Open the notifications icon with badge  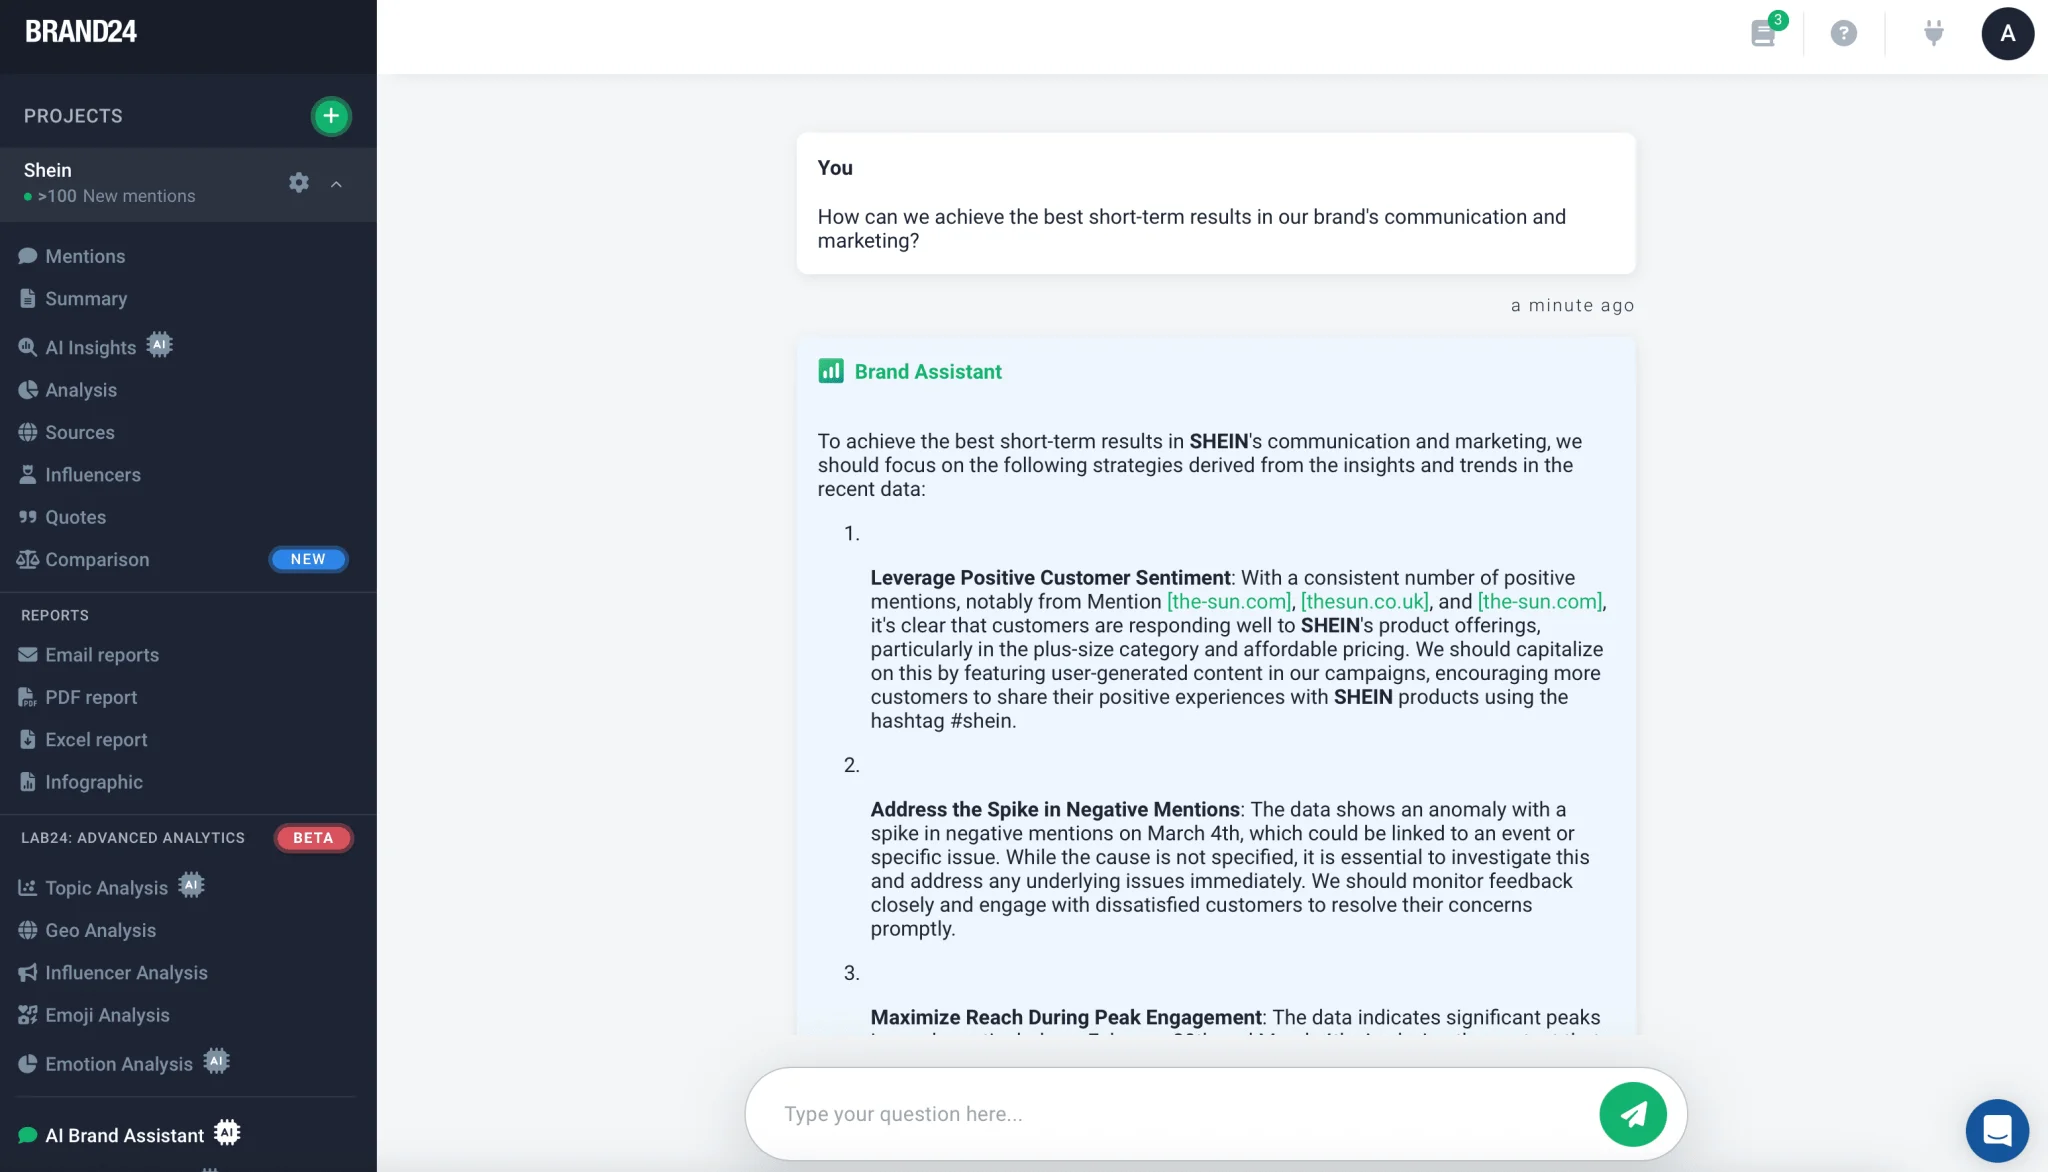click(x=1764, y=33)
